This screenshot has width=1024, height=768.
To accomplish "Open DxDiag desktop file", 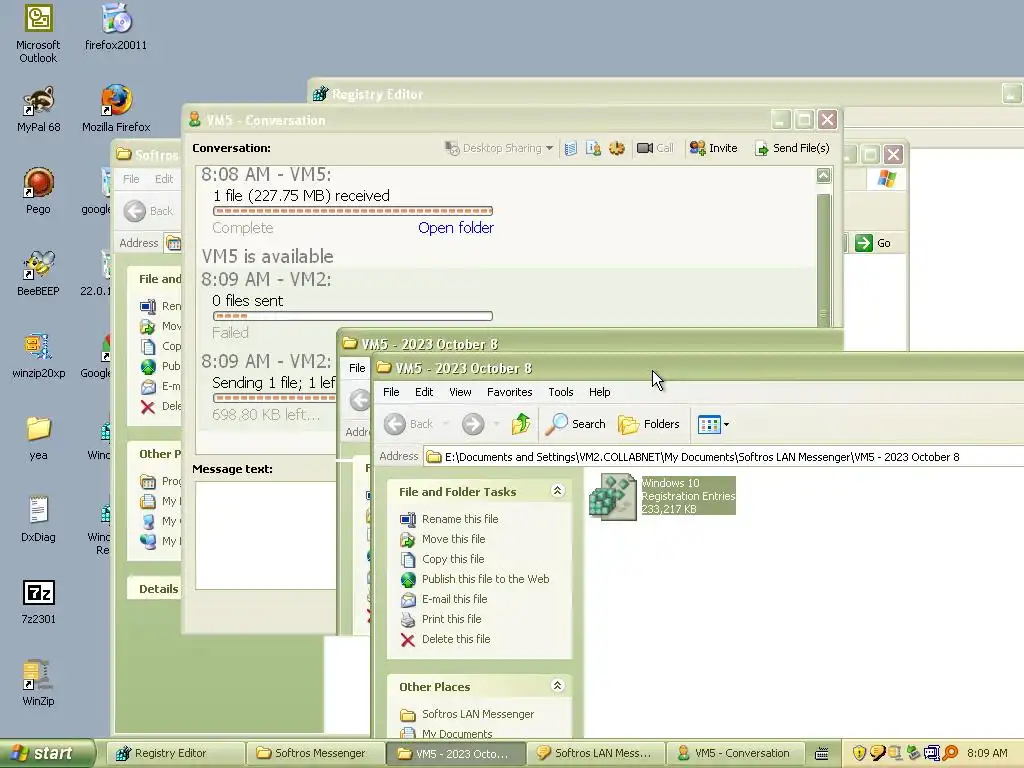I will coord(38,519).
